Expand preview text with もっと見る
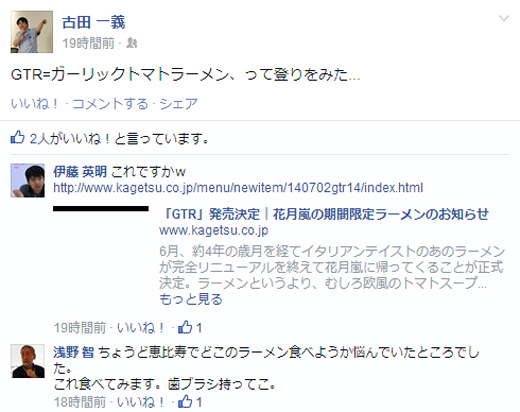 tap(191, 299)
